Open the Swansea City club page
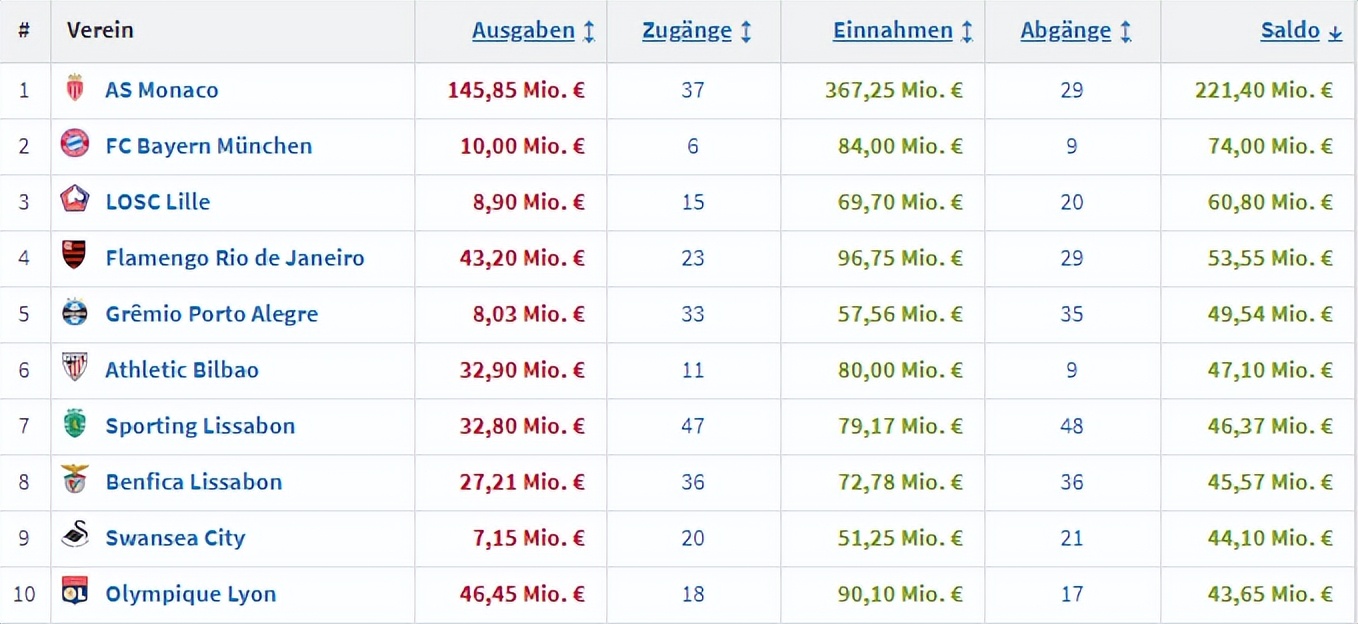The image size is (1358, 624). click(x=175, y=538)
